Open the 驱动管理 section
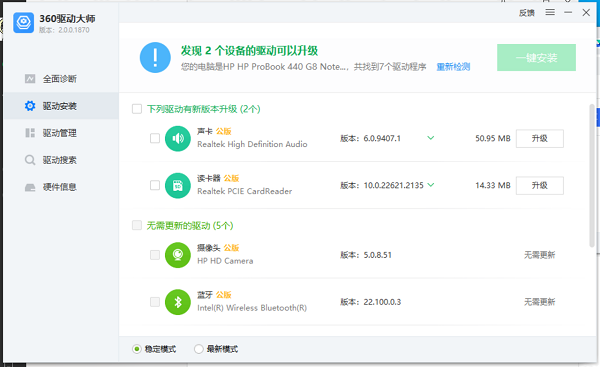600x367 pixels. point(61,133)
